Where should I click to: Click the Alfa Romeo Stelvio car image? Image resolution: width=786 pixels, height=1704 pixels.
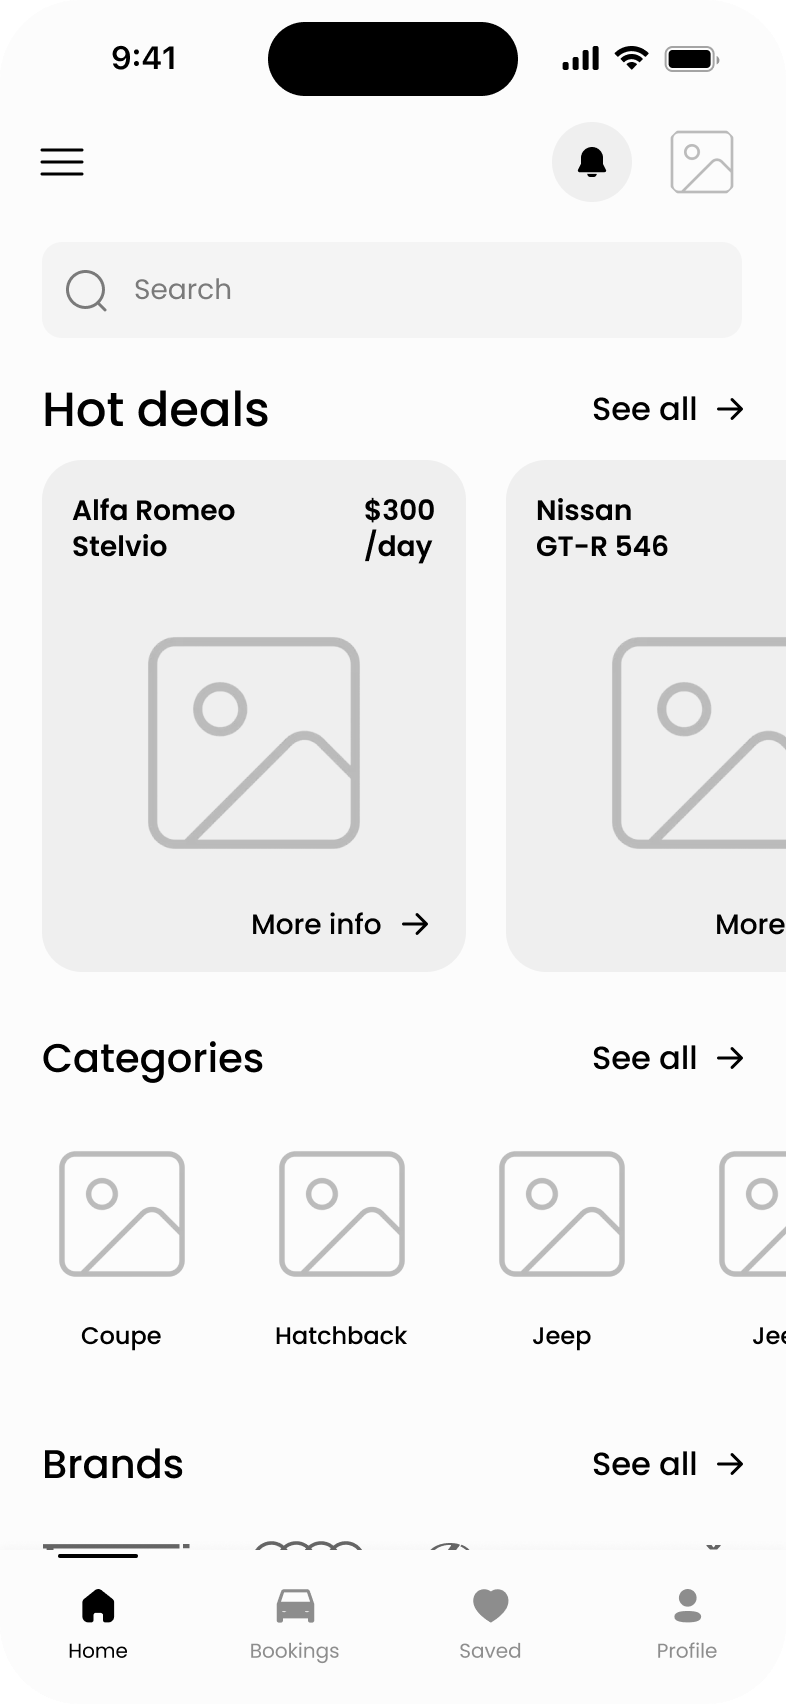point(254,743)
